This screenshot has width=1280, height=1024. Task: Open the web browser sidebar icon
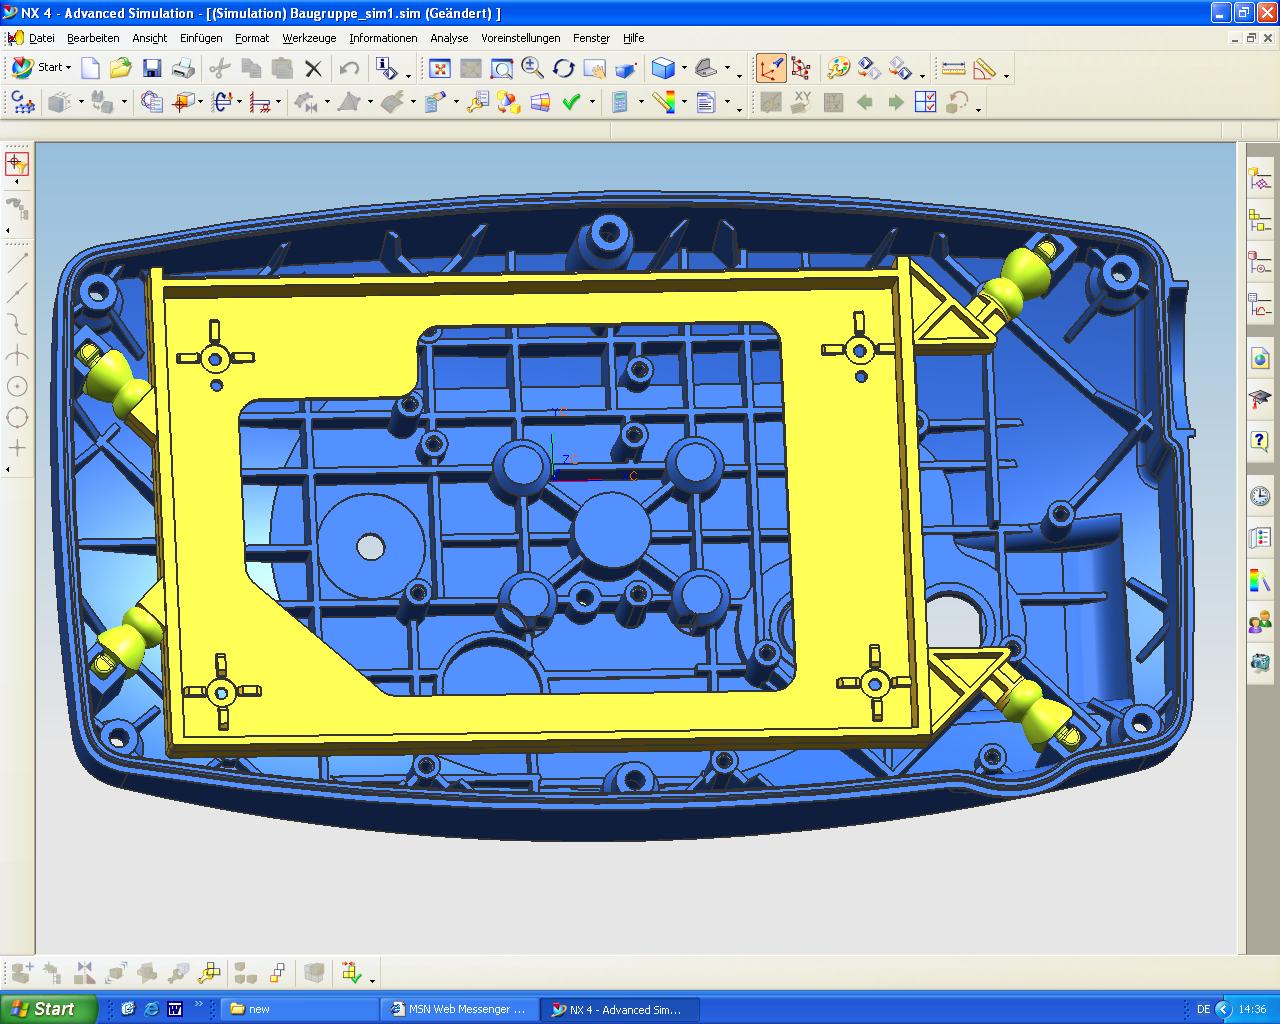coord(1260,358)
